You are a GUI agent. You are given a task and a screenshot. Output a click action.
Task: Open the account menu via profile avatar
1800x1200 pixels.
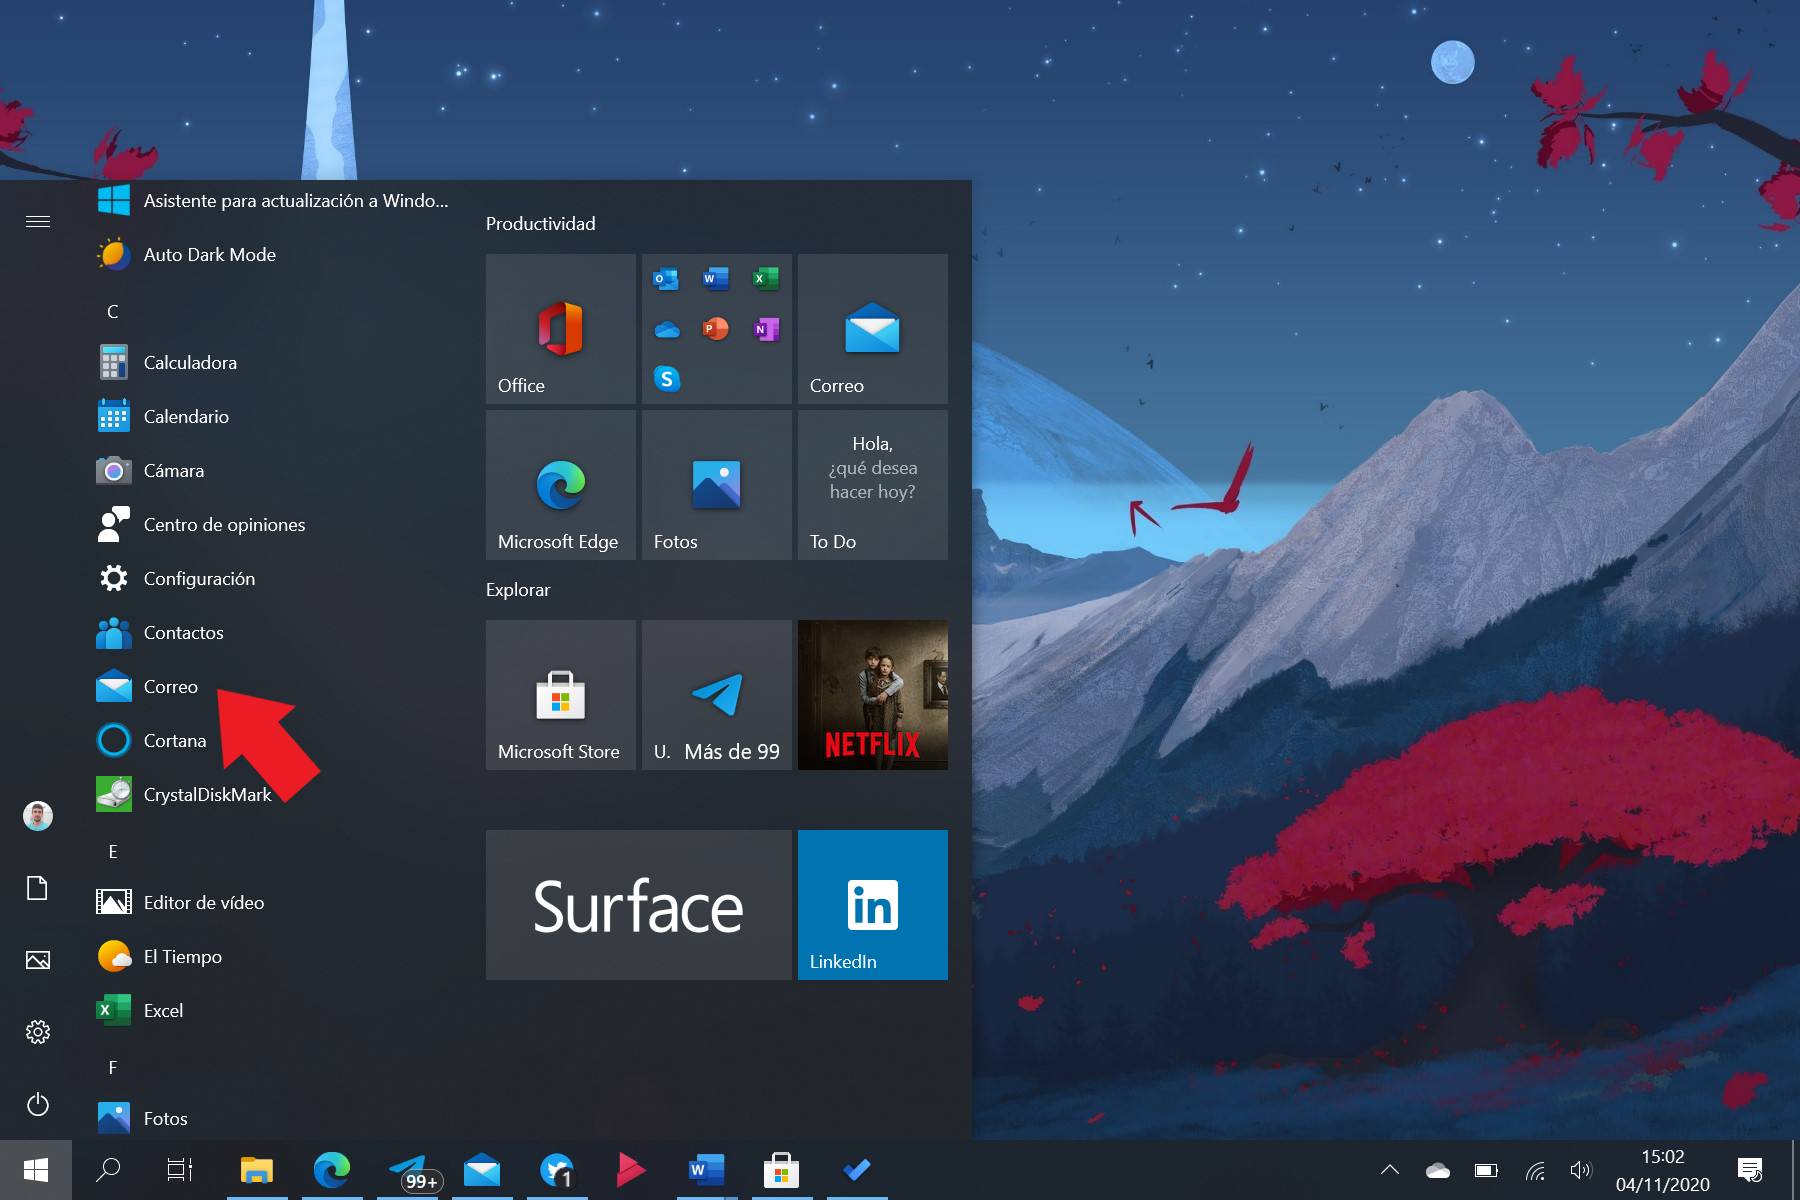pos(38,815)
